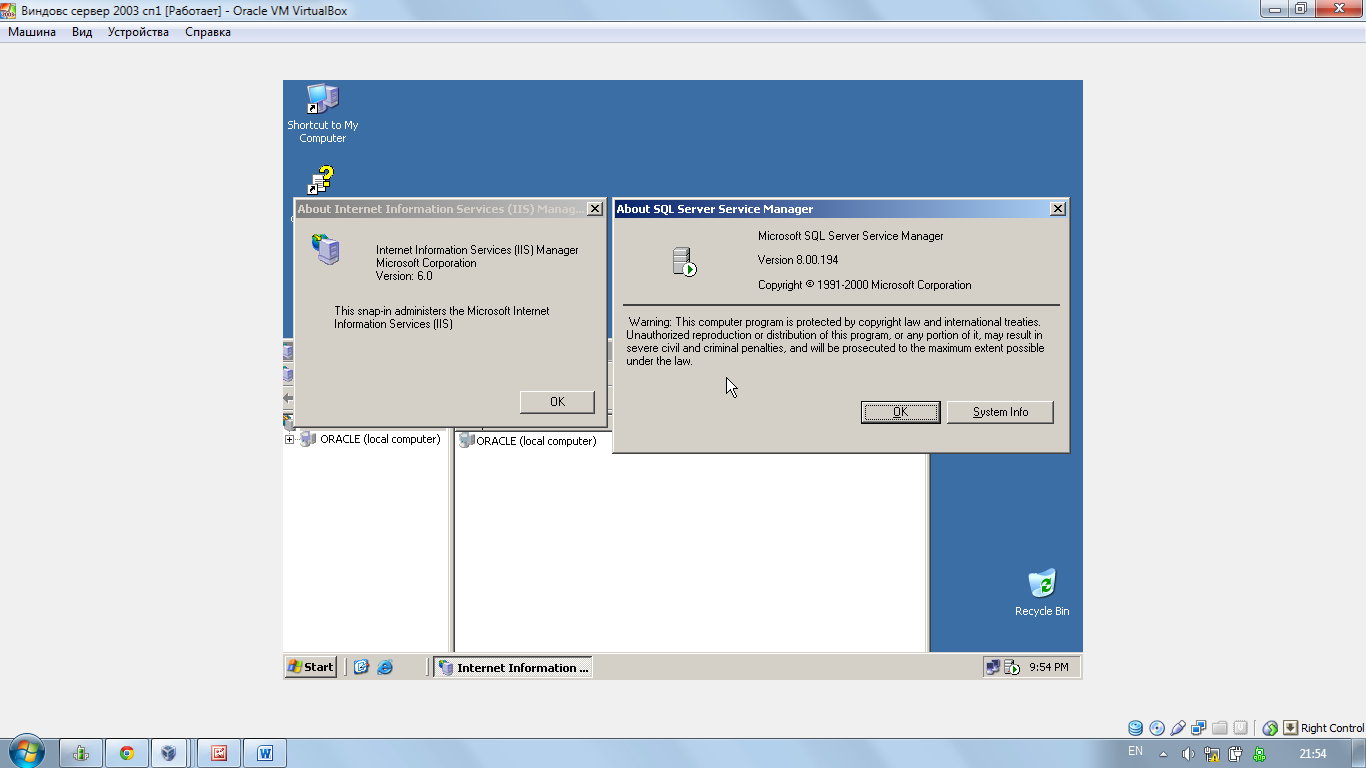The width and height of the screenshot is (1366, 768).
Task: Click the VirtualBox shared folders indicator
Action: (x=1219, y=728)
